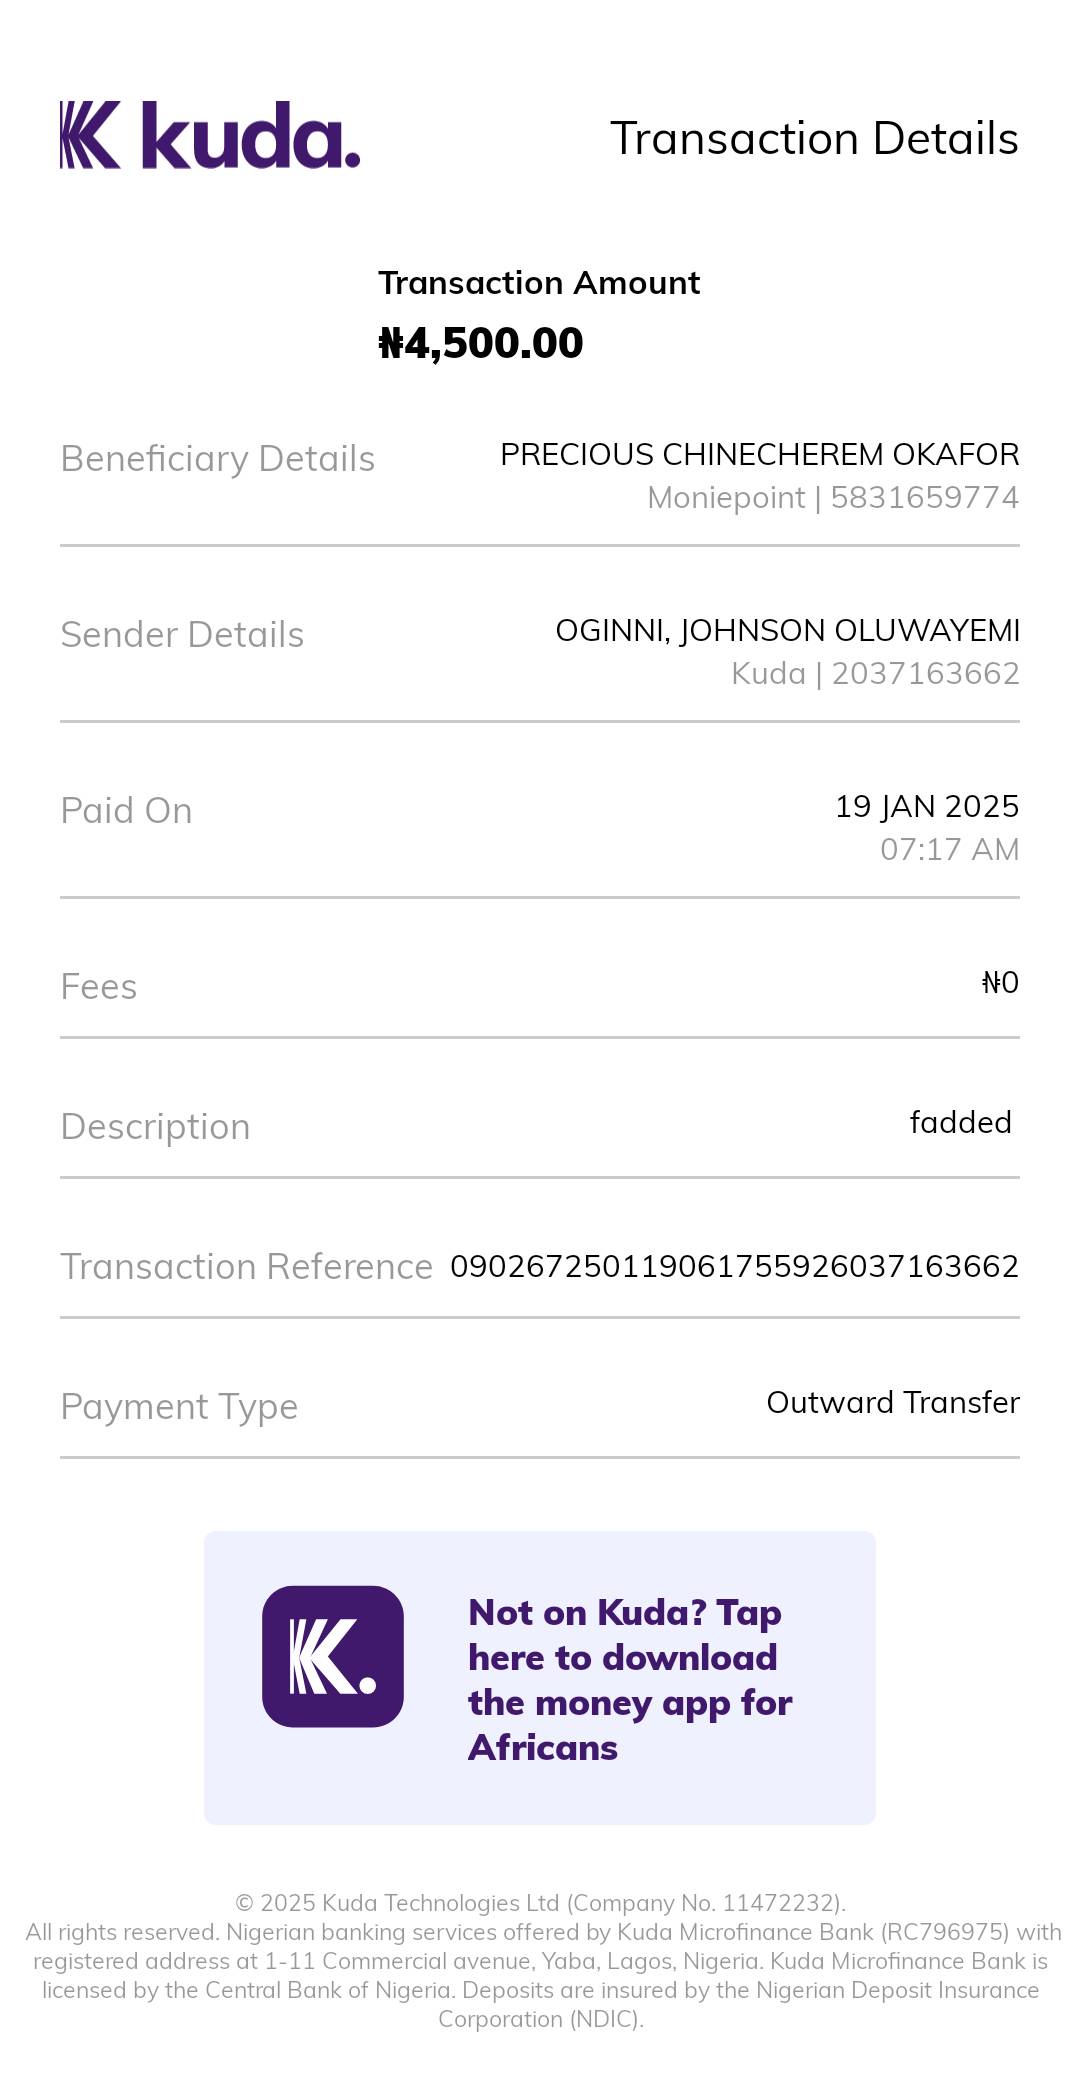Tap the 'Not on Kuda?' download link
1080x2094 pixels.
[x=629, y=1679]
